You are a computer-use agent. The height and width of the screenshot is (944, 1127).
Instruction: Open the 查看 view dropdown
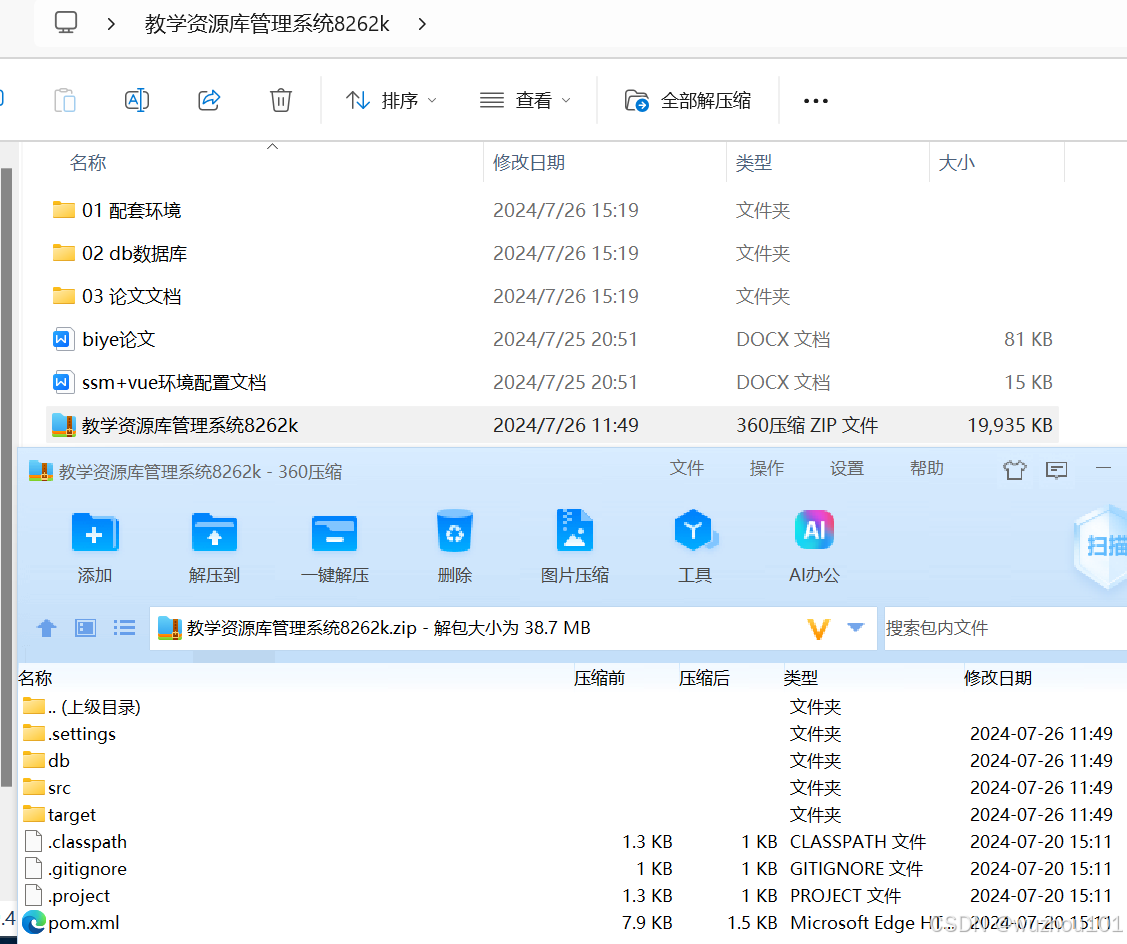(x=525, y=101)
